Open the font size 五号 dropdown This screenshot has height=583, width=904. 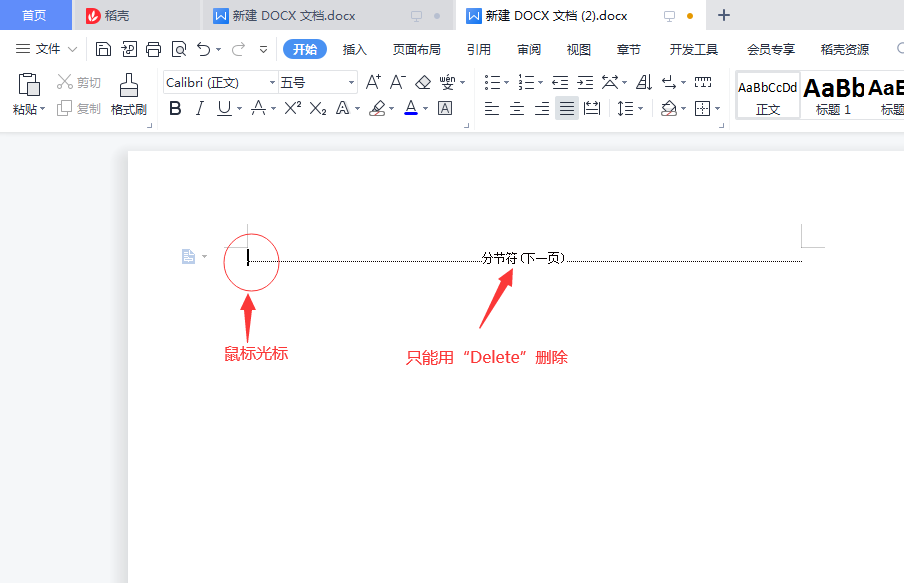click(351, 82)
